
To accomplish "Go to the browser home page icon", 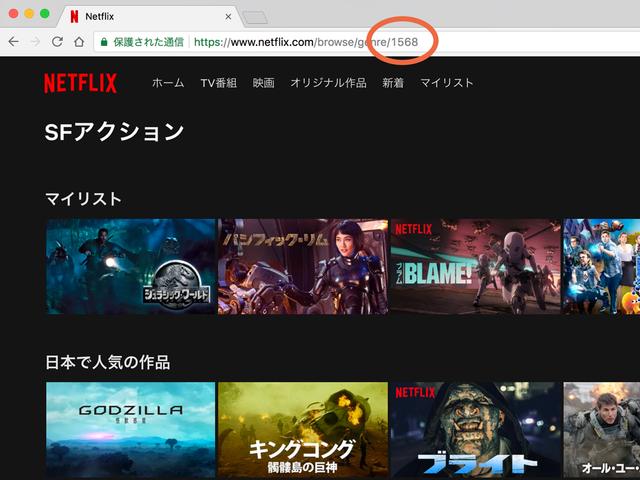I will [79, 42].
